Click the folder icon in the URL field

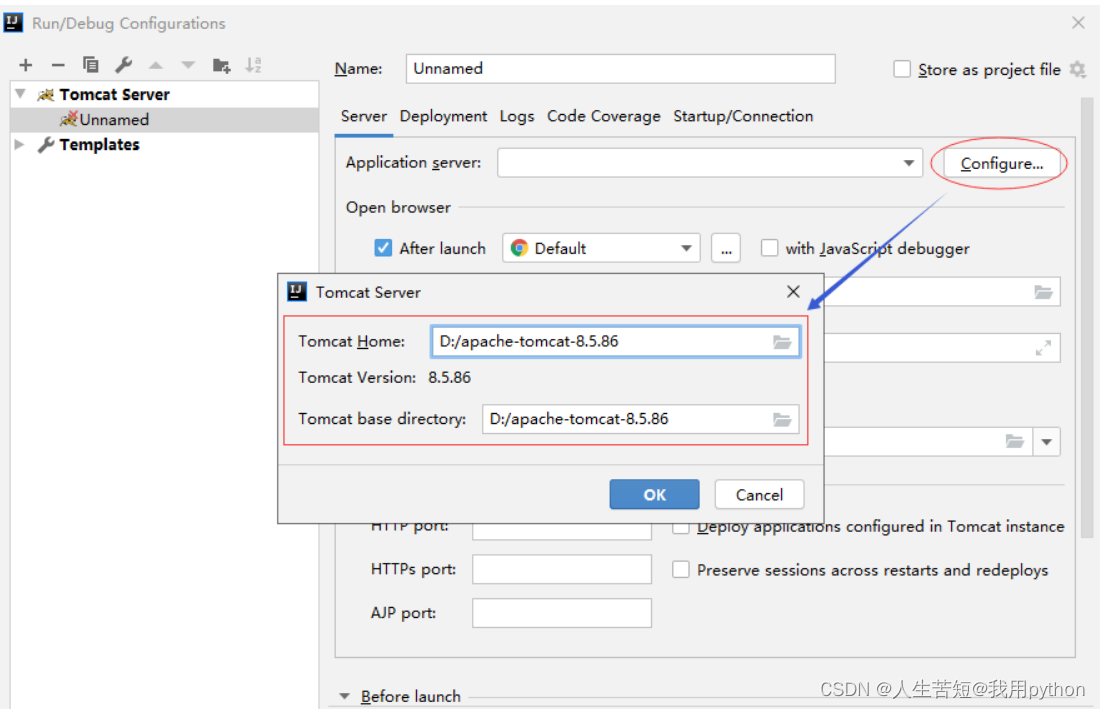tap(1043, 292)
